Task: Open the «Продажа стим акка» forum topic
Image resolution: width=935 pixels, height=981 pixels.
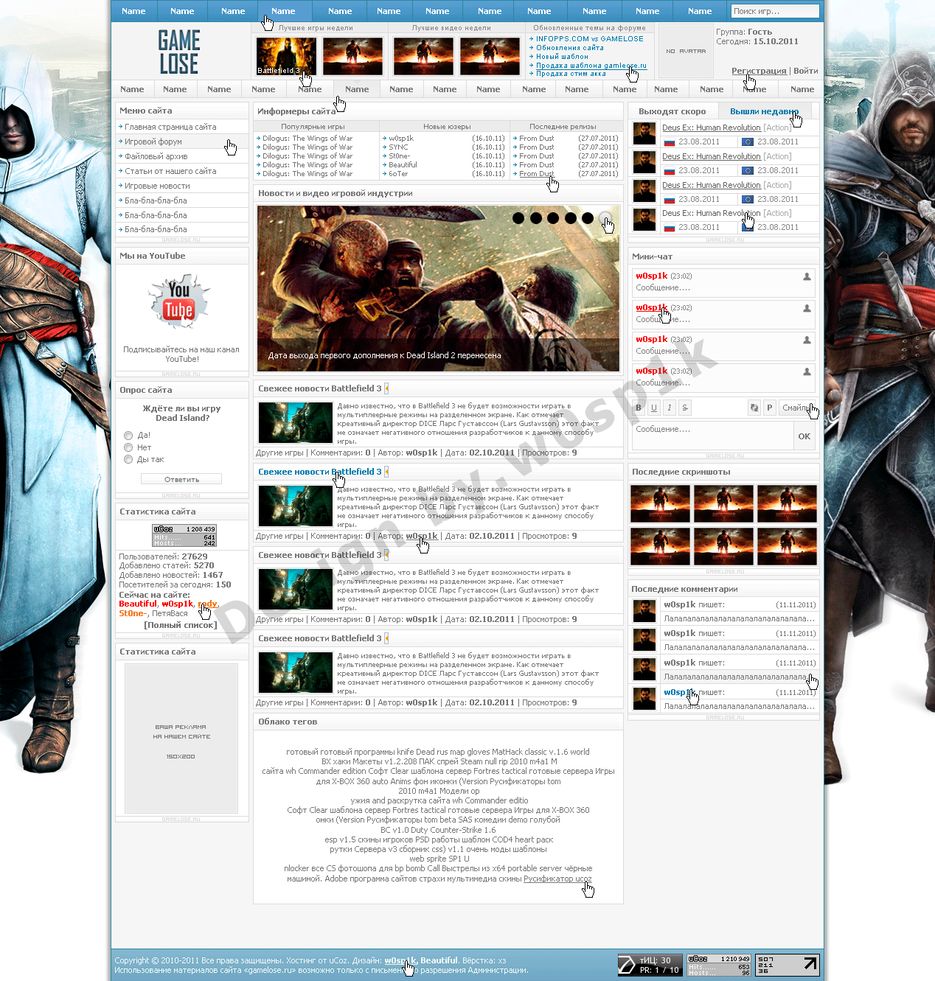Action: coord(571,74)
